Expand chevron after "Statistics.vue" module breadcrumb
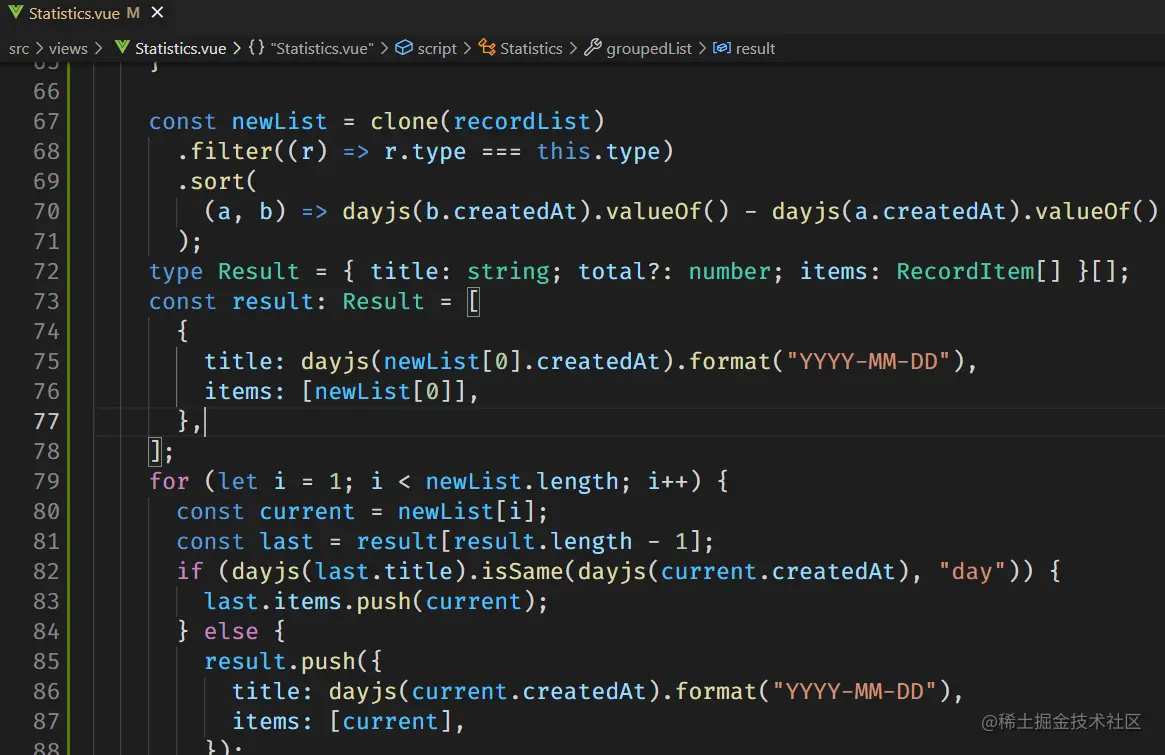 [x=384, y=48]
